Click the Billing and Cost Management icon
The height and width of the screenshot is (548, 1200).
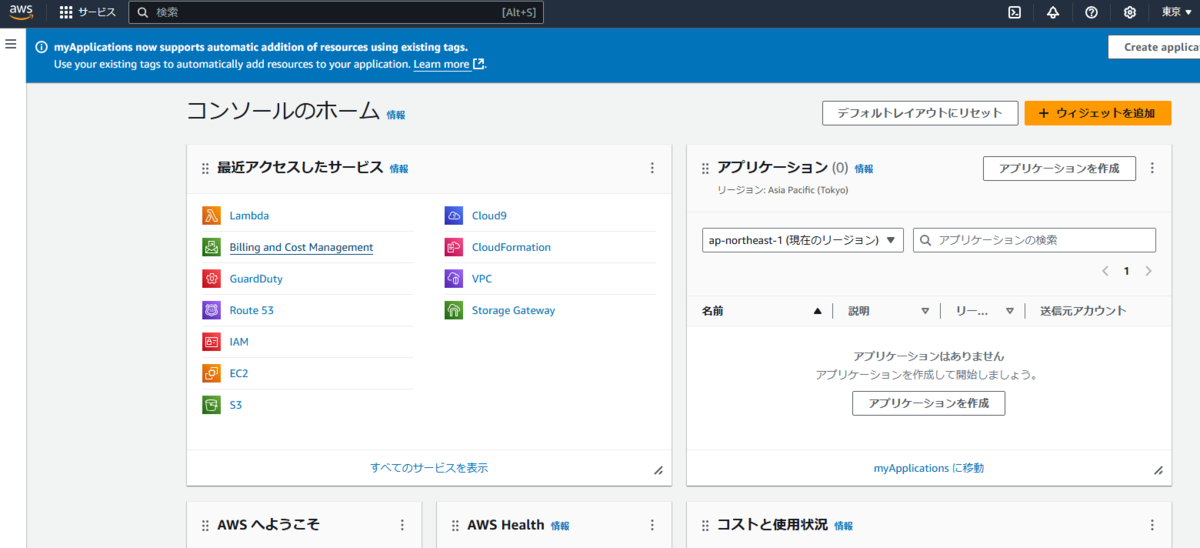[x=211, y=247]
